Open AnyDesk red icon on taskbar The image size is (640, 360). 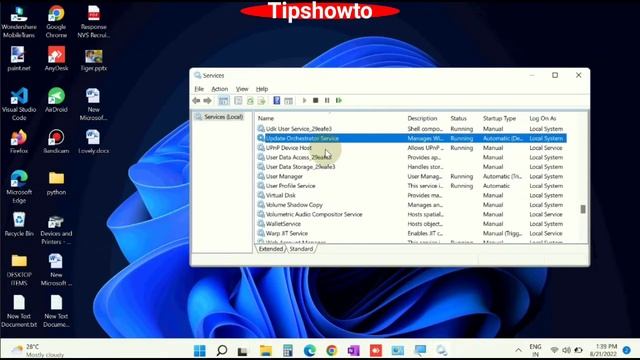[x=376, y=350]
